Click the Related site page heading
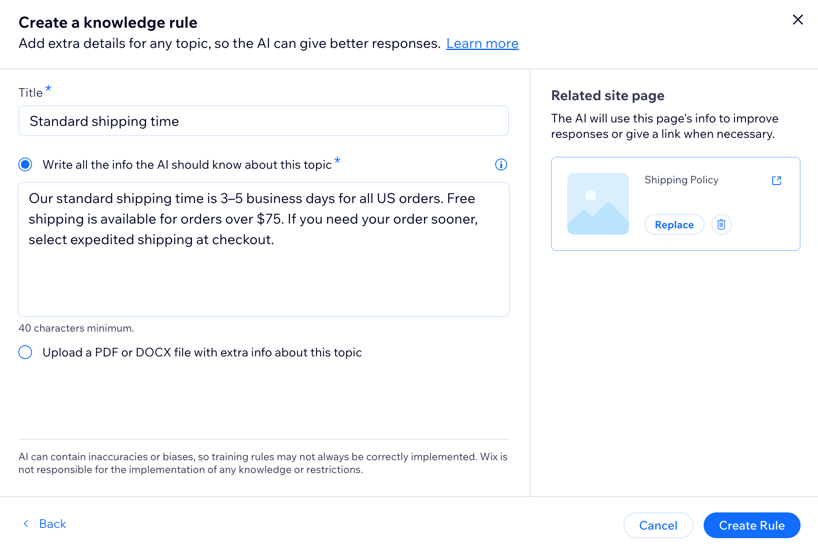This screenshot has height=550, width=818. coord(608,96)
